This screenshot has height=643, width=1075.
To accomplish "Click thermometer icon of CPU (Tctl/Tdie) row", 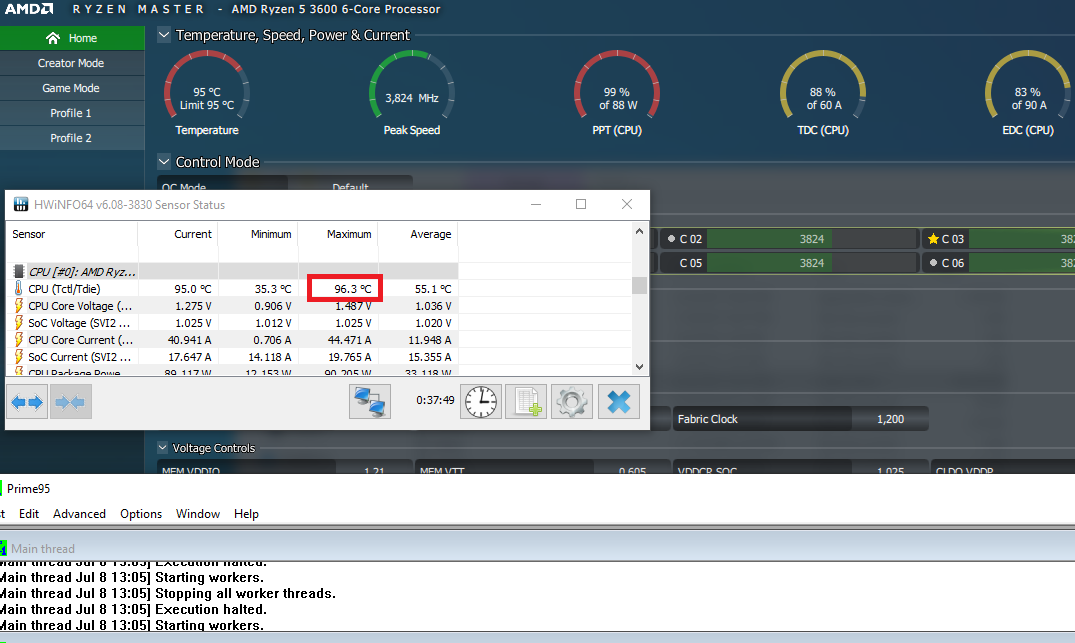I will [x=19, y=289].
